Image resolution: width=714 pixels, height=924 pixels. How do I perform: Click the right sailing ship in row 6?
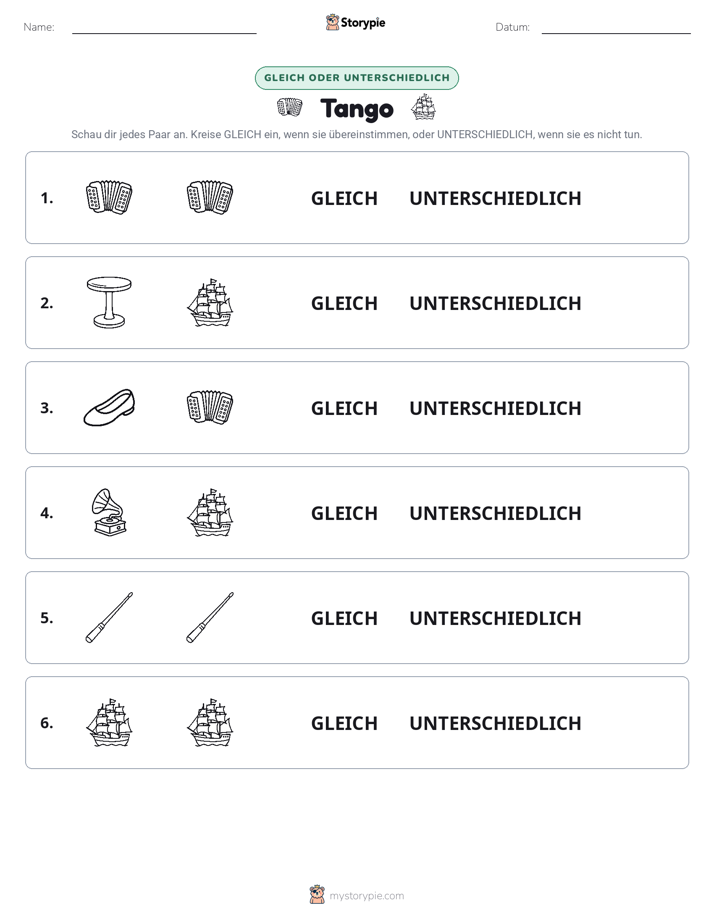210,722
